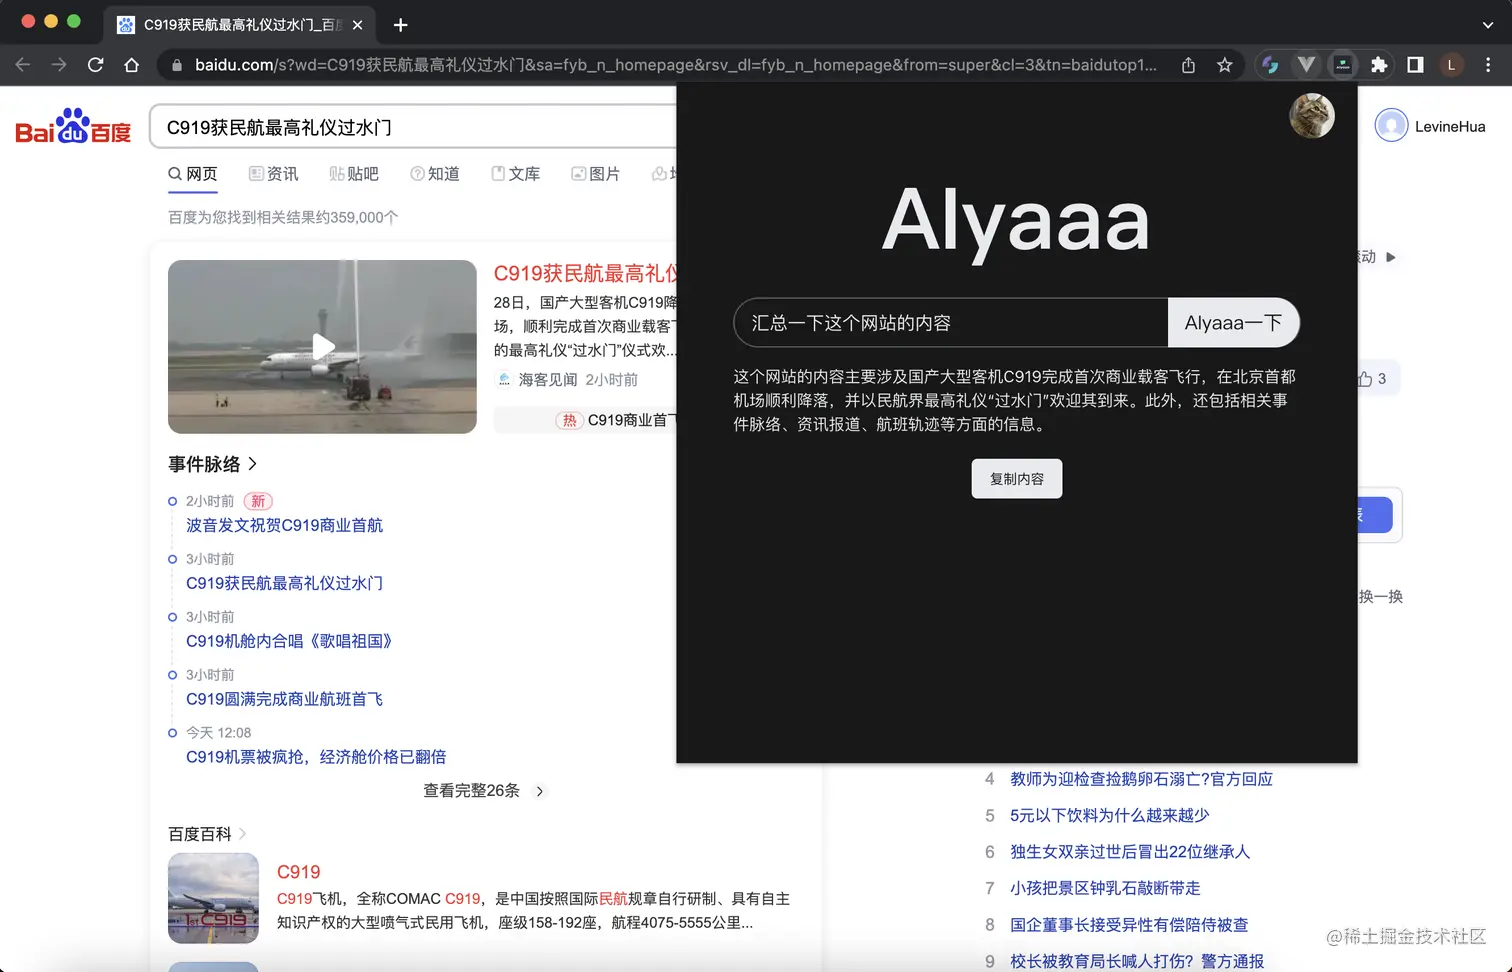The height and width of the screenshot is (972, 1512).
Task: Open the browser home page icon
Action: (x=131, y=65)
